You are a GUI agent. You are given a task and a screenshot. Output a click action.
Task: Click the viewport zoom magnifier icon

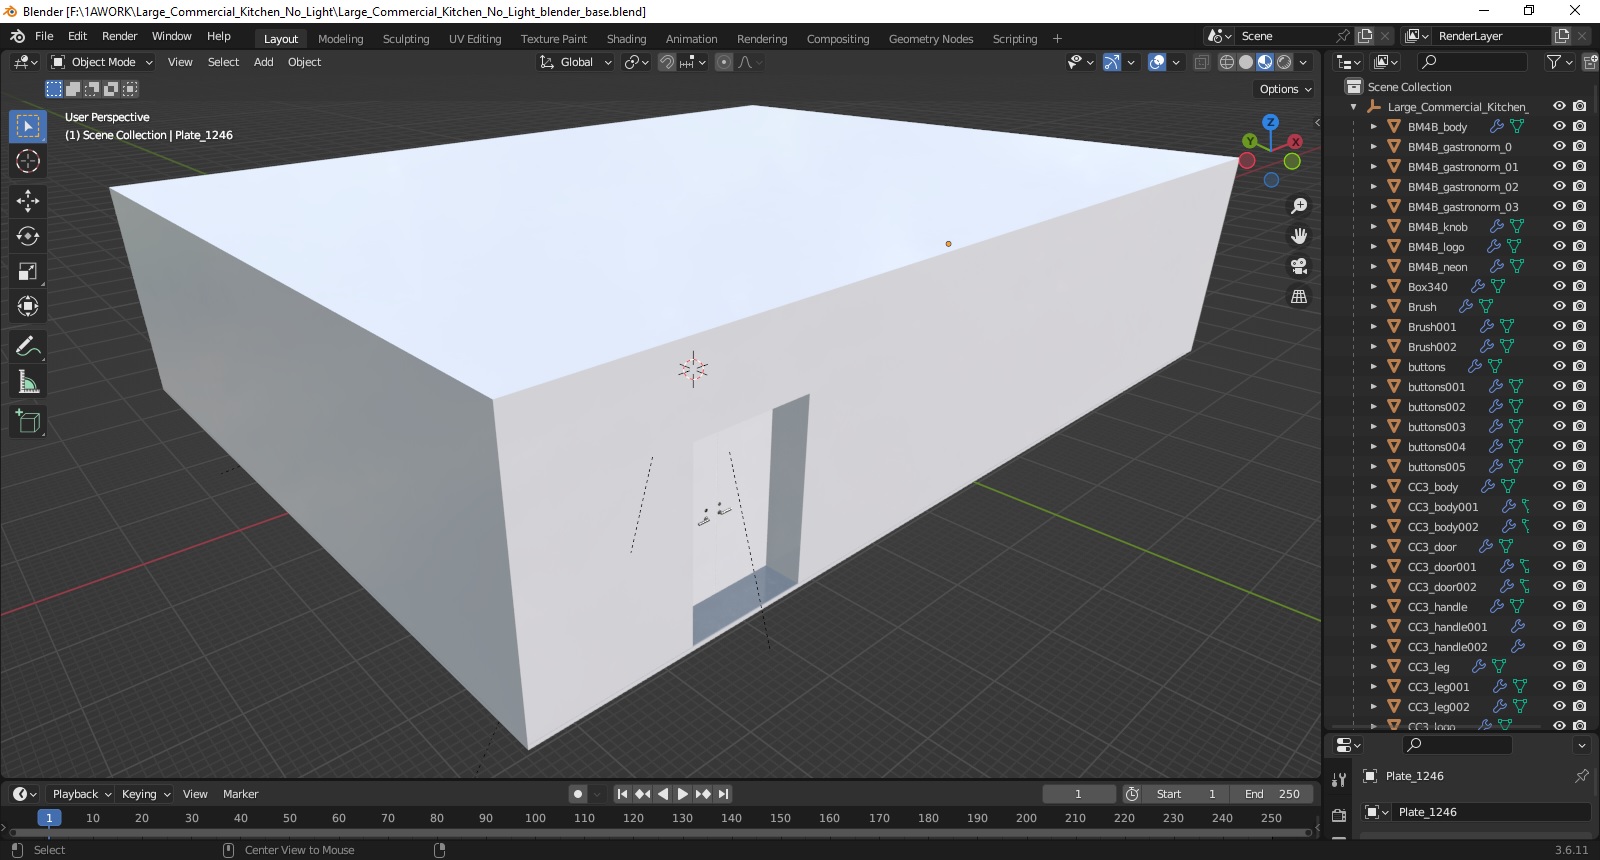click(1299, 206)
